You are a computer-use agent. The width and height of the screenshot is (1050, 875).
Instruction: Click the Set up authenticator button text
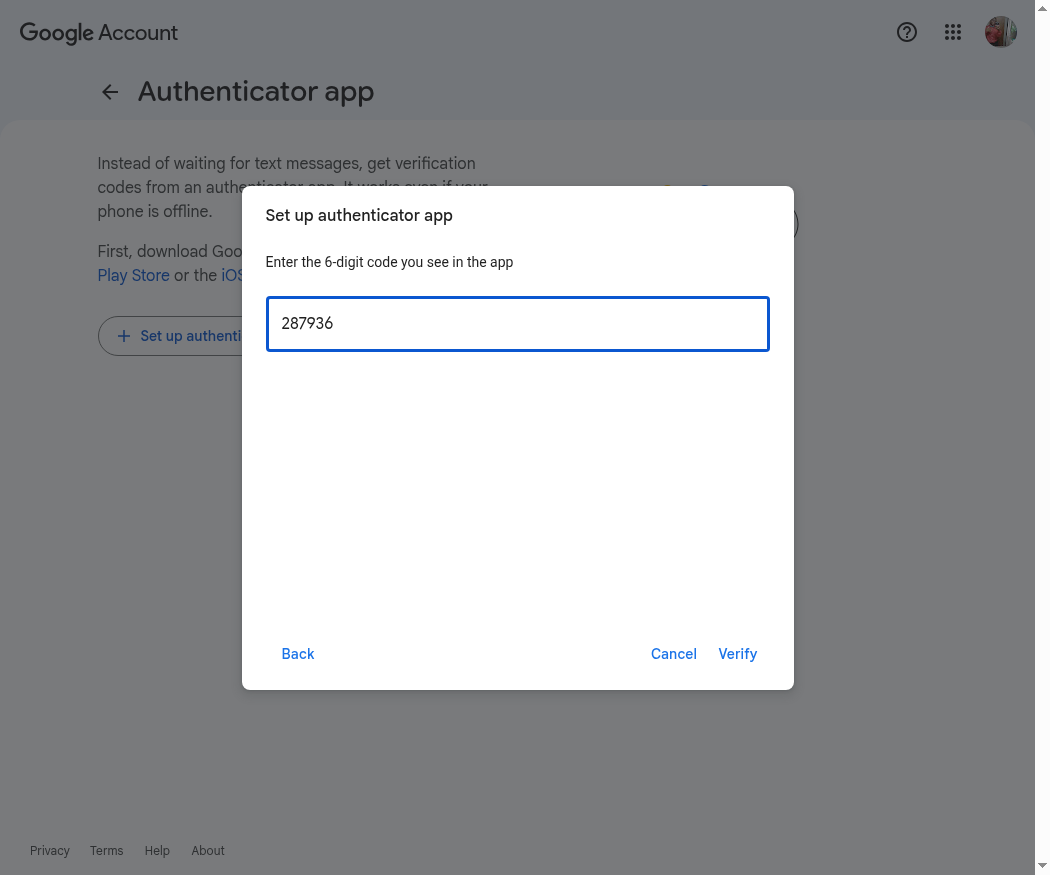[191, 336]
